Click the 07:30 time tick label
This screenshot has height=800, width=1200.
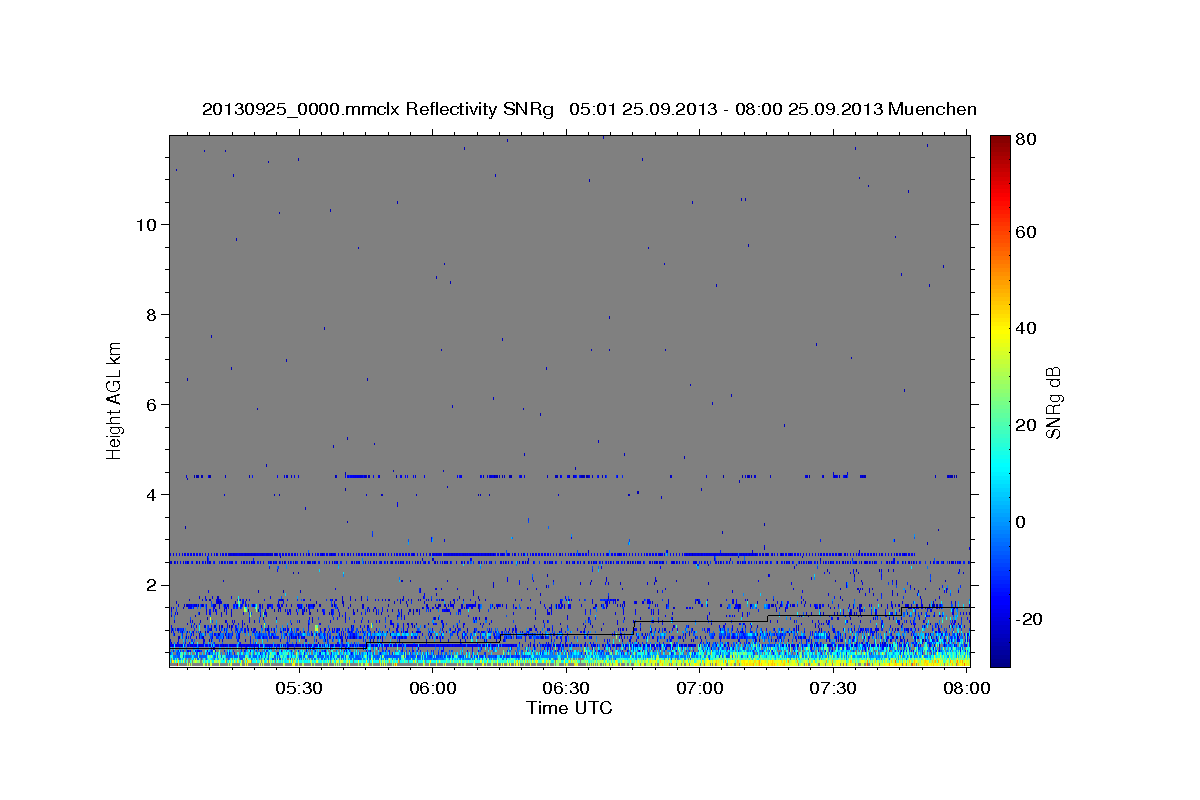[832, 689]
